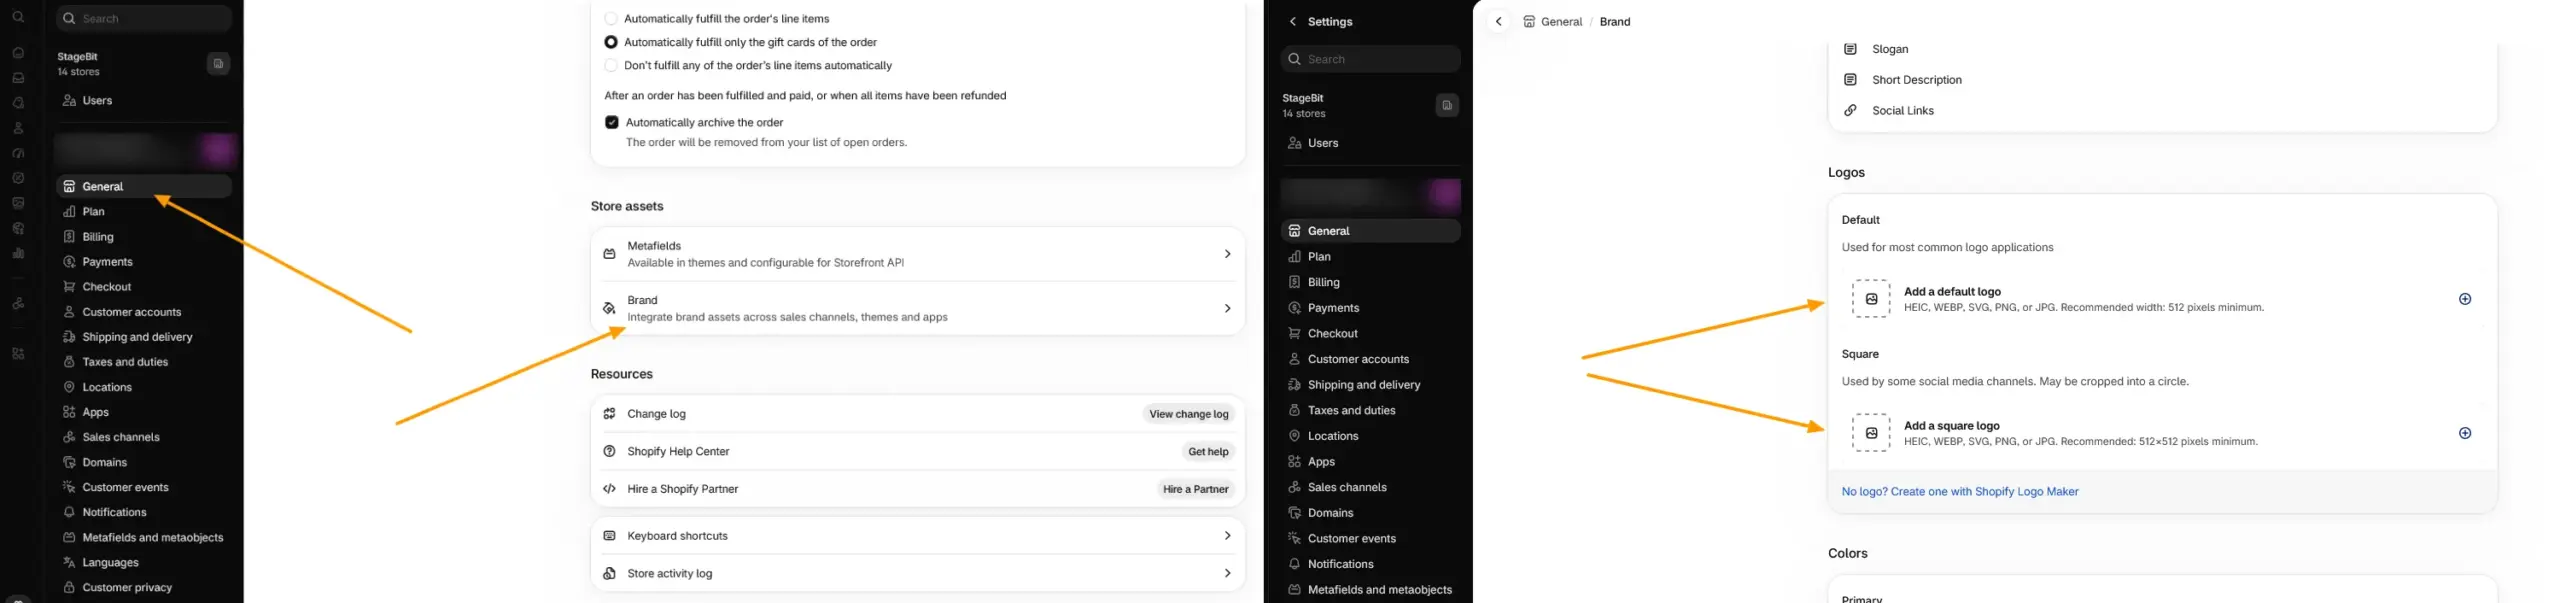Select Don't fulfill any line items automatically
Viewport: 2560px width, 603px height.
click(611, 65)
